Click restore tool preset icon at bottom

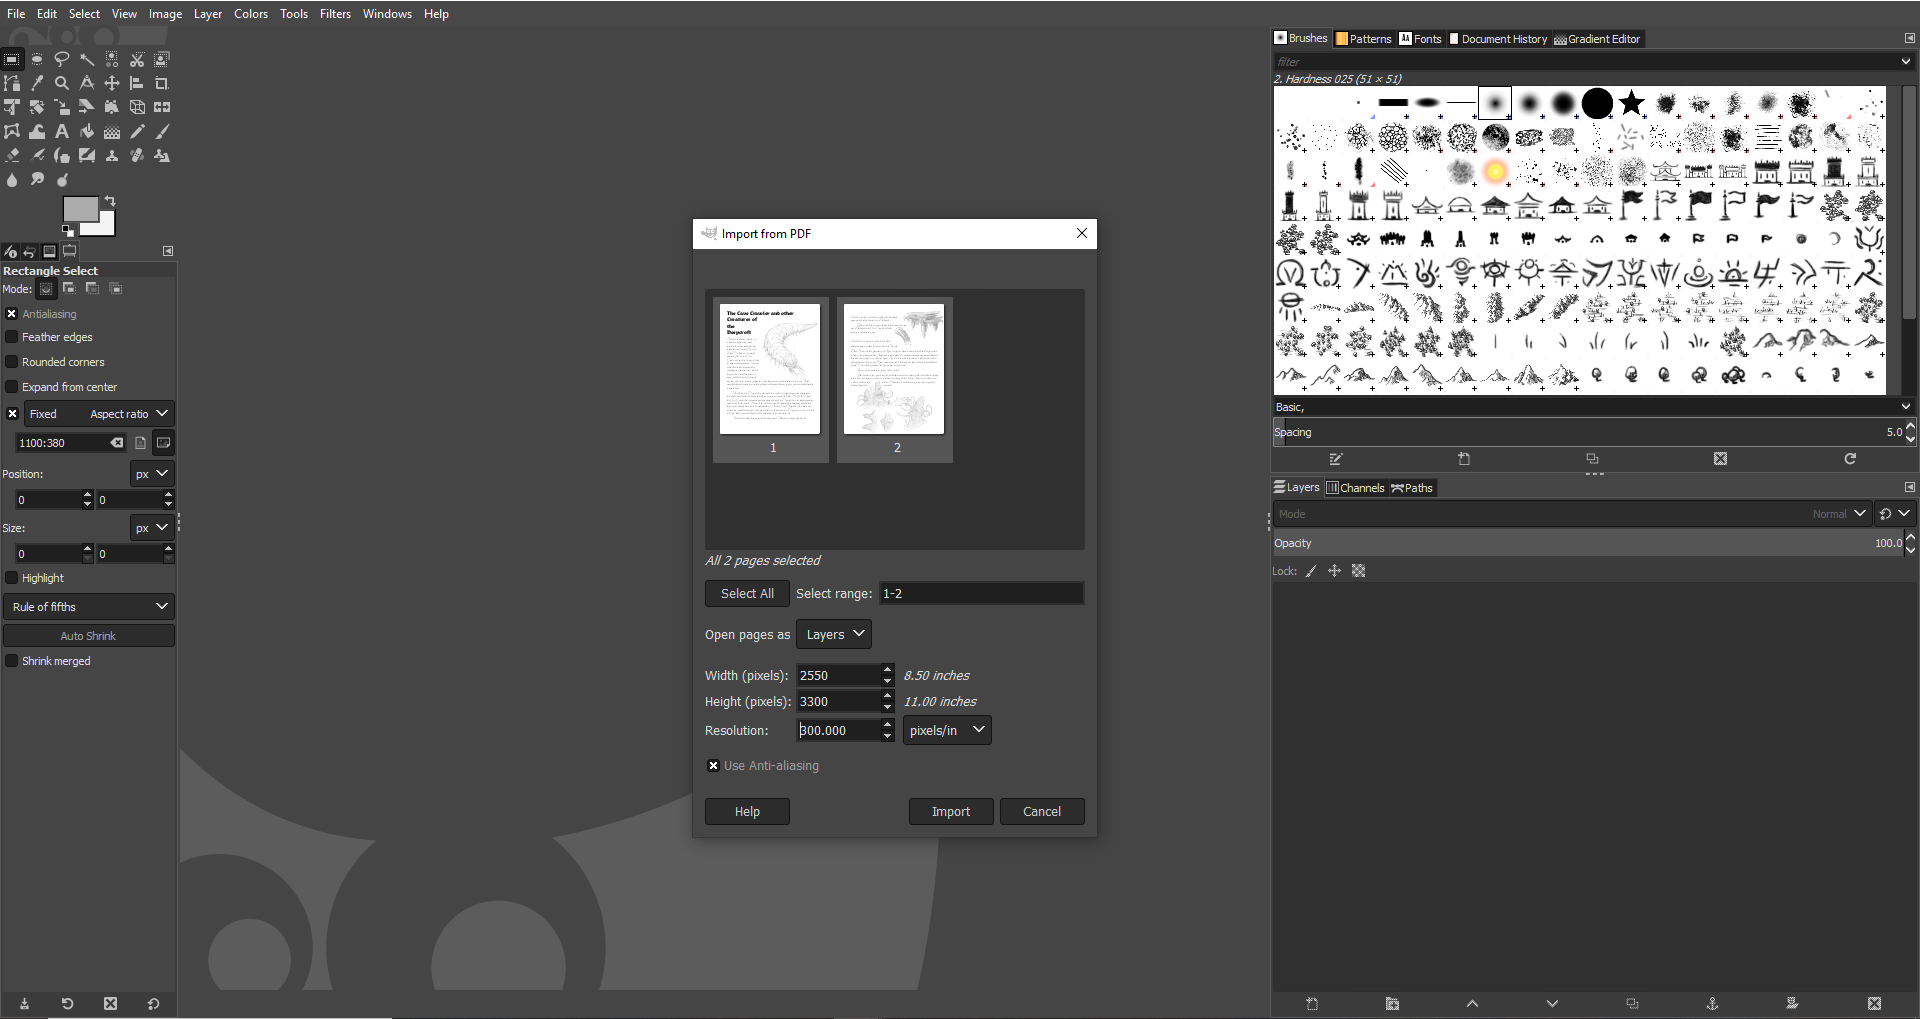[x=67, y=1003]
